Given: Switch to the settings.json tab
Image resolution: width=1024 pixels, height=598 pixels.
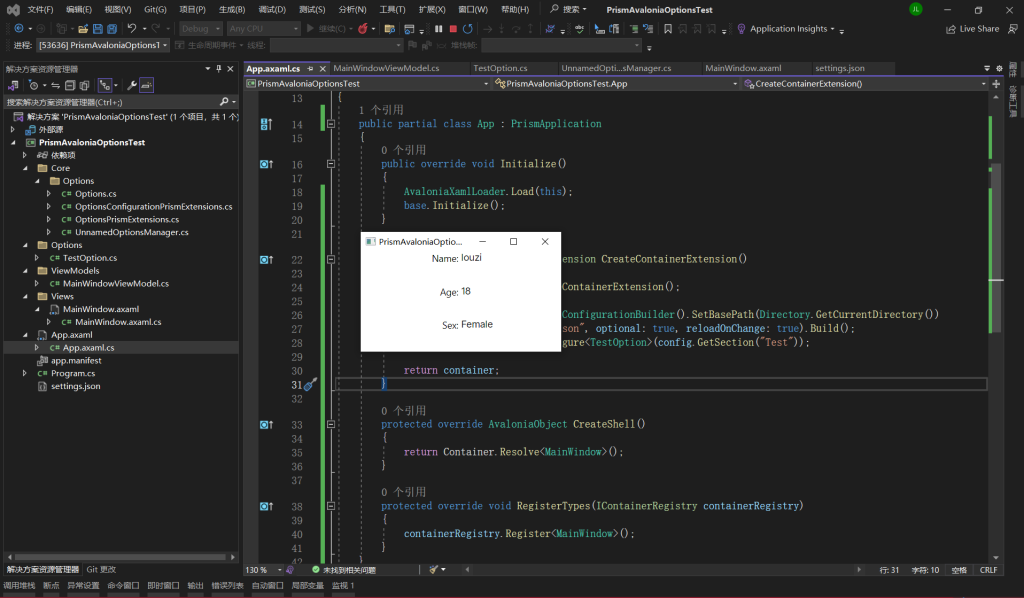Looking at the screenshot, I should (840, 68).
